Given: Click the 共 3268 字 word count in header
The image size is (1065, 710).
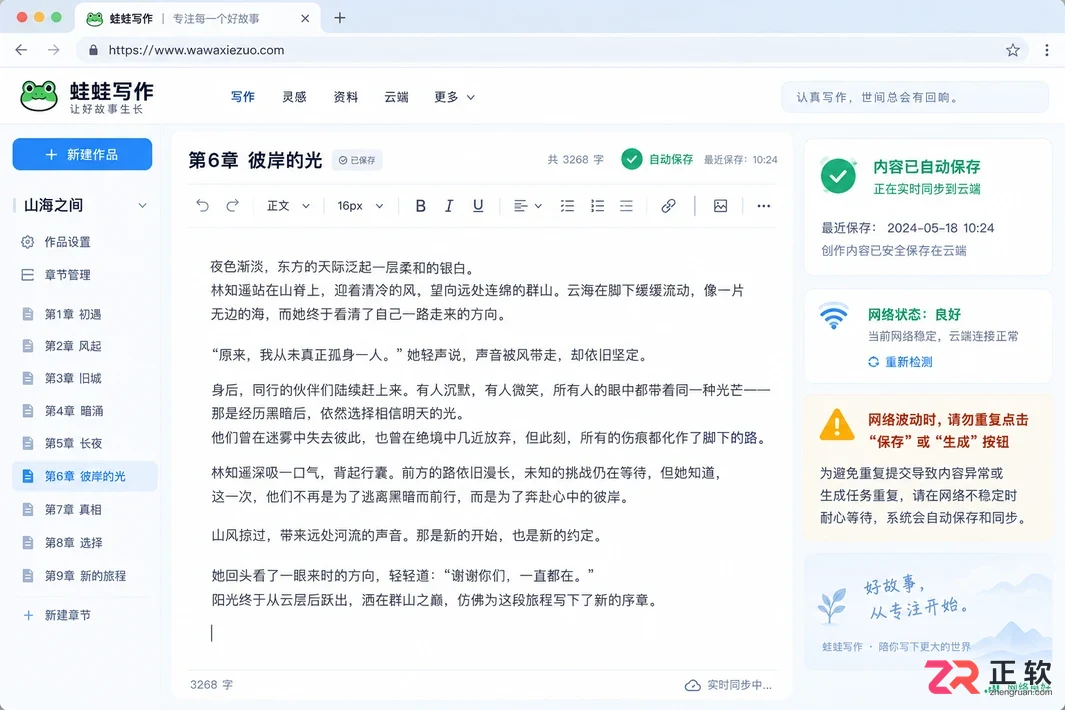Looking at the screenshot, I should pyautogui.click(x=575, y=160).
